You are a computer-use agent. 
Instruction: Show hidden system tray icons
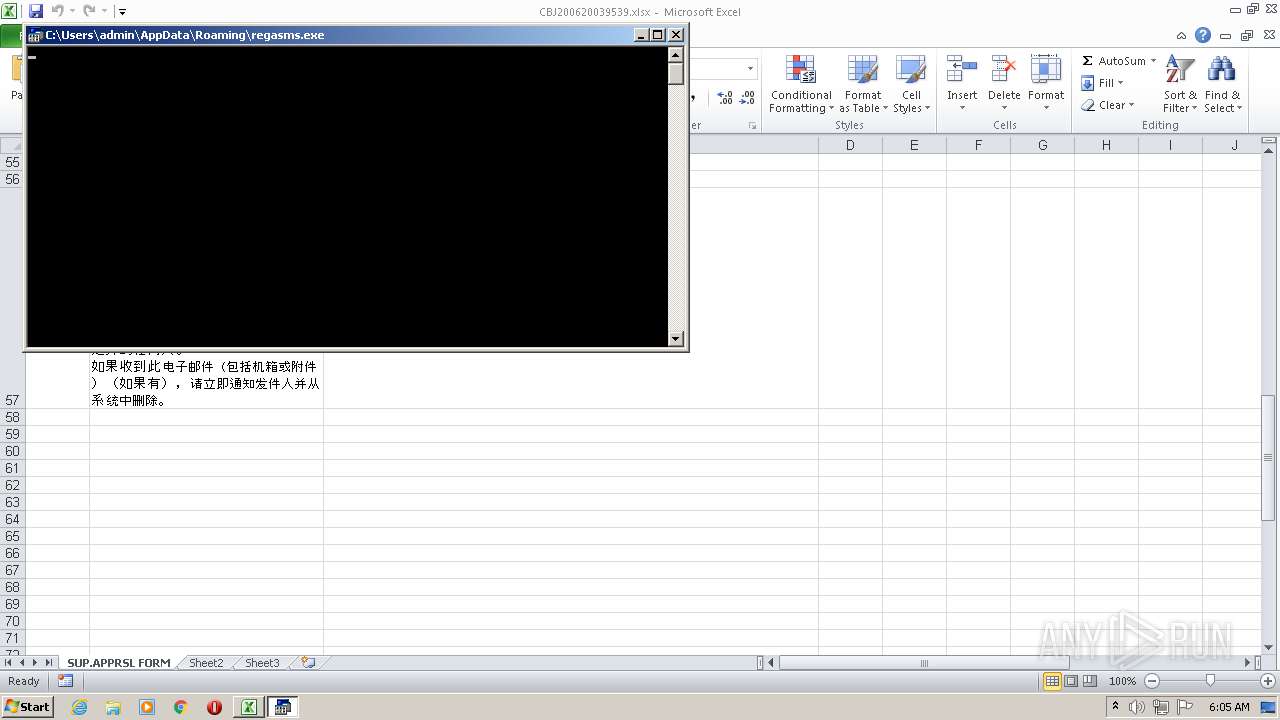point(1115,706)
